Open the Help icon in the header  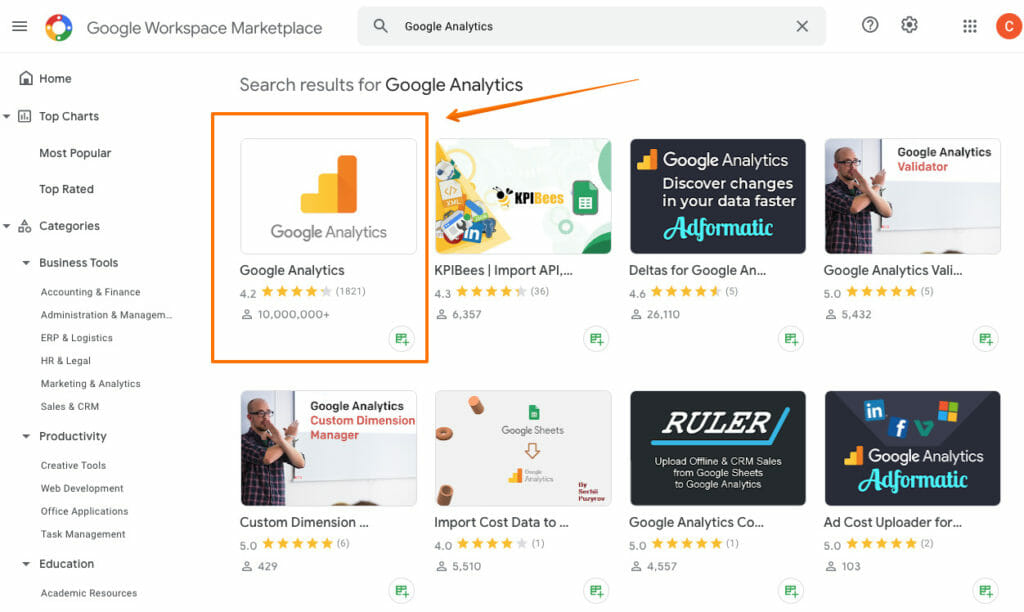tap(869, 26)
